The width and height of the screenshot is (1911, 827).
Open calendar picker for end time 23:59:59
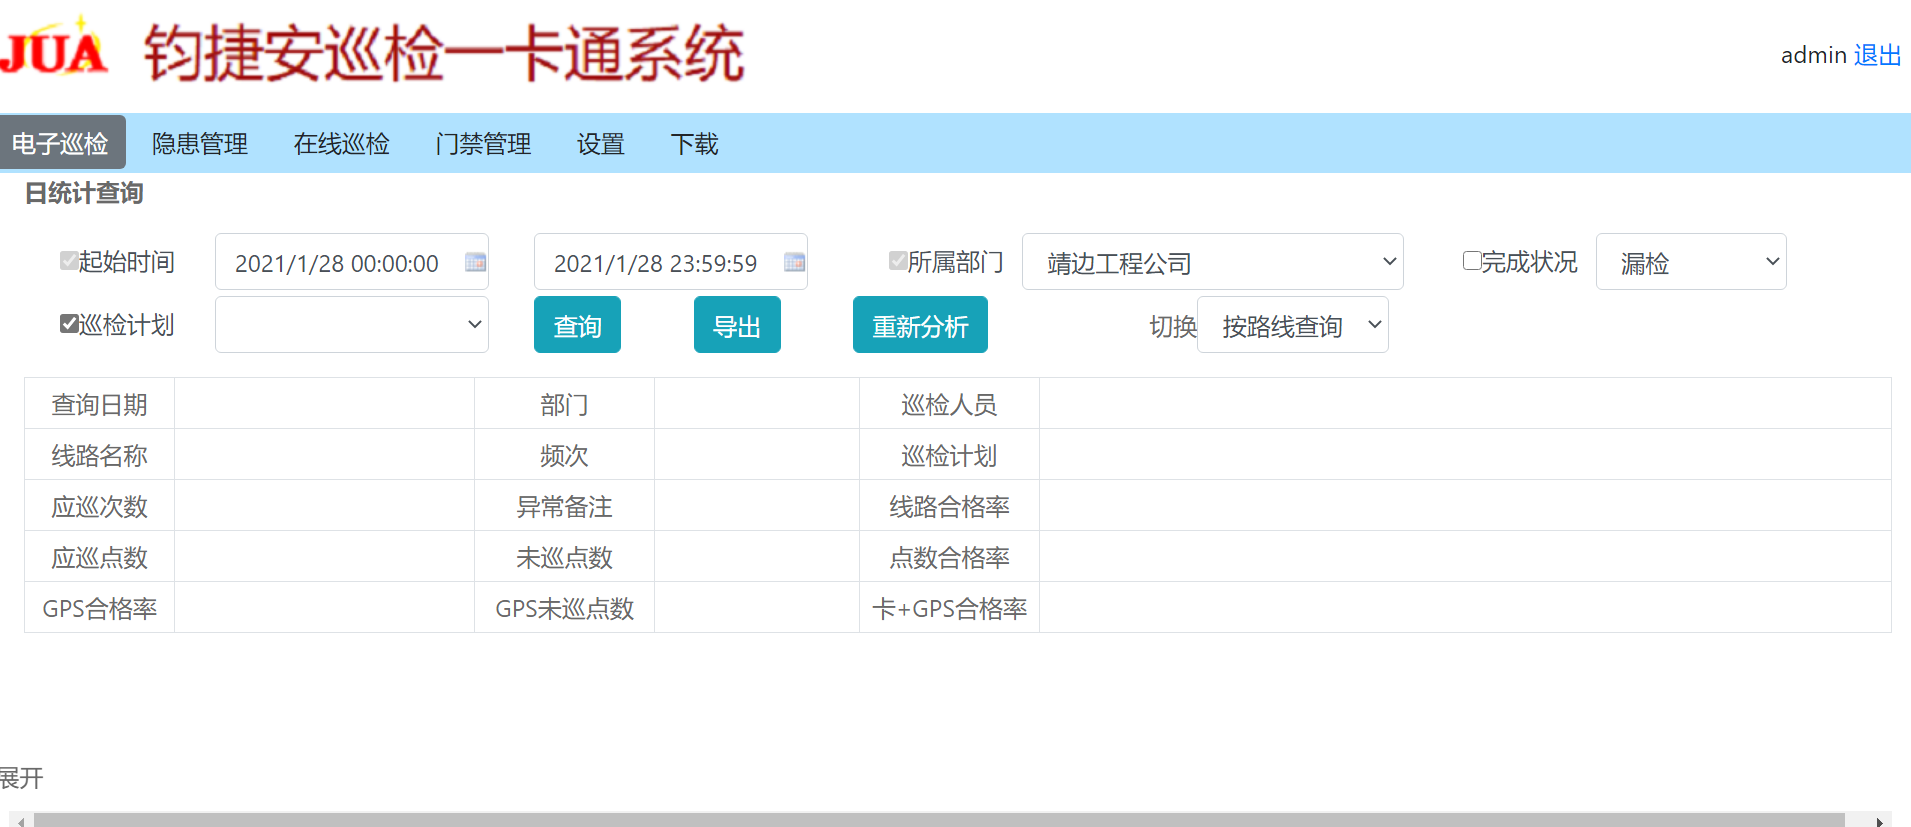(794, 262)
